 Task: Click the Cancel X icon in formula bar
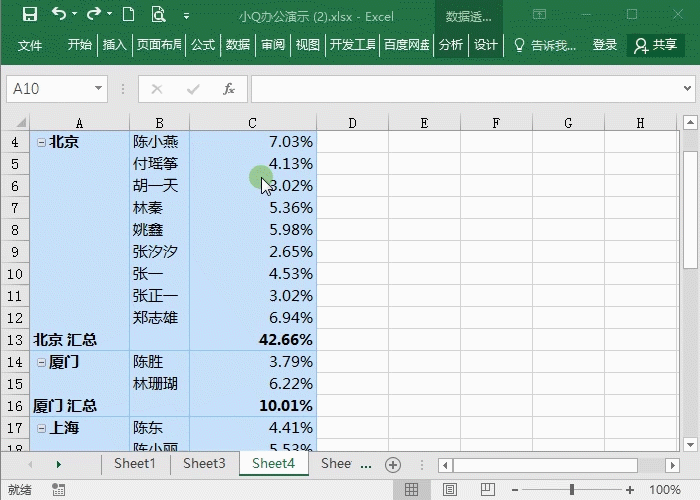[x=157, y=89]
